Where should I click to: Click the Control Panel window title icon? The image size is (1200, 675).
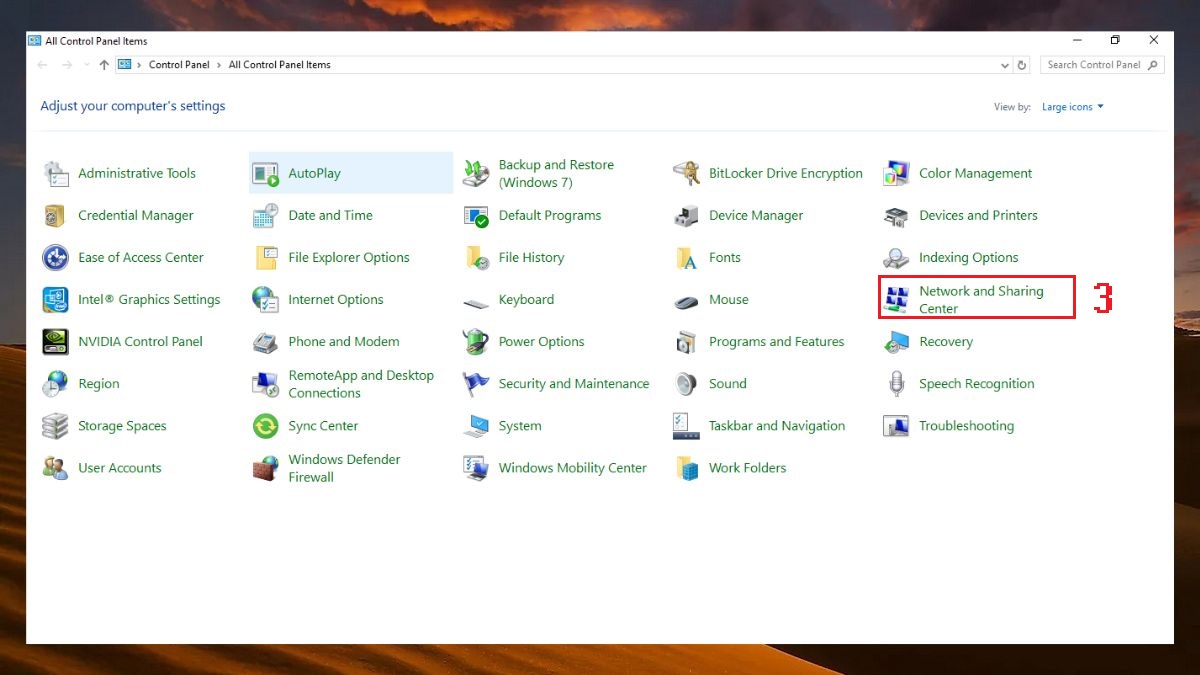pos(35,41)
